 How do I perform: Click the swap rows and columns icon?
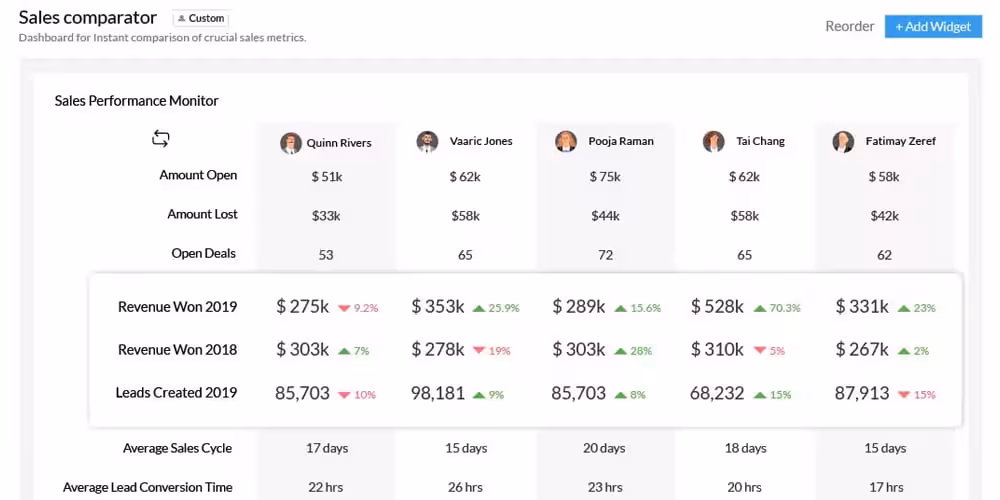pyautogui.click(x=161, y=139)
